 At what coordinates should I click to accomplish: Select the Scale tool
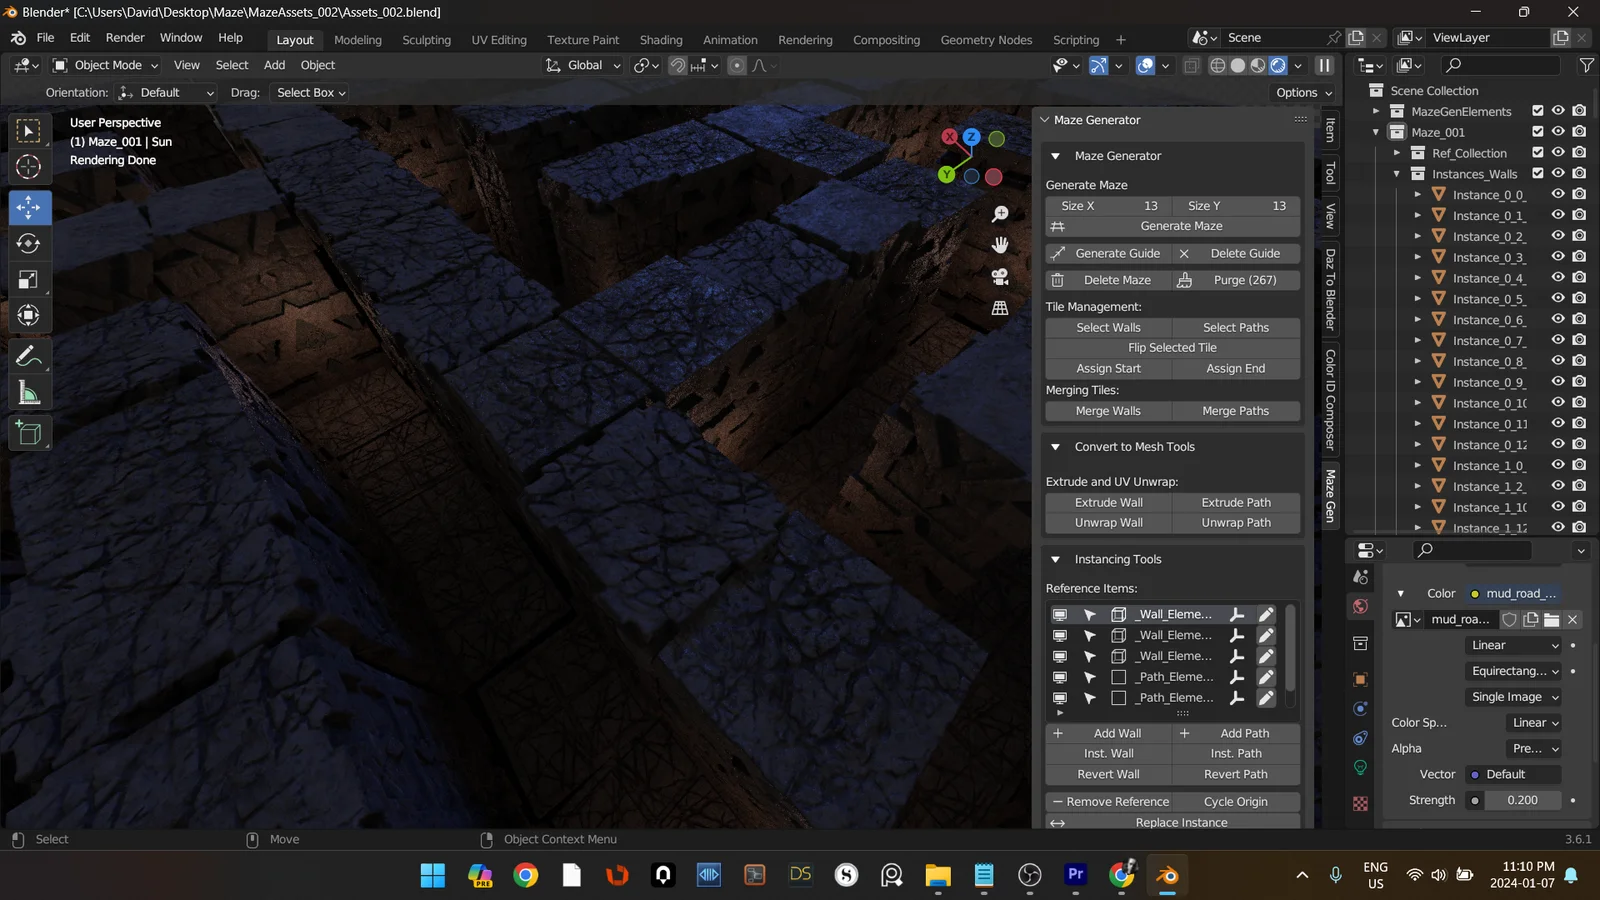(28, 280)
